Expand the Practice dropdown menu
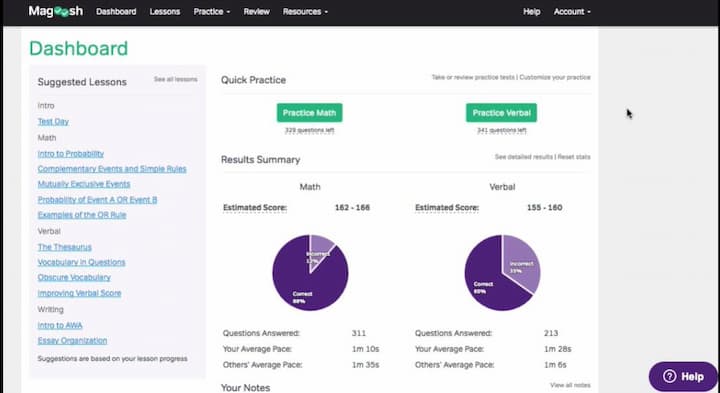Image resolution: width=720 pixels, height=393 pixels. point(212,11)
